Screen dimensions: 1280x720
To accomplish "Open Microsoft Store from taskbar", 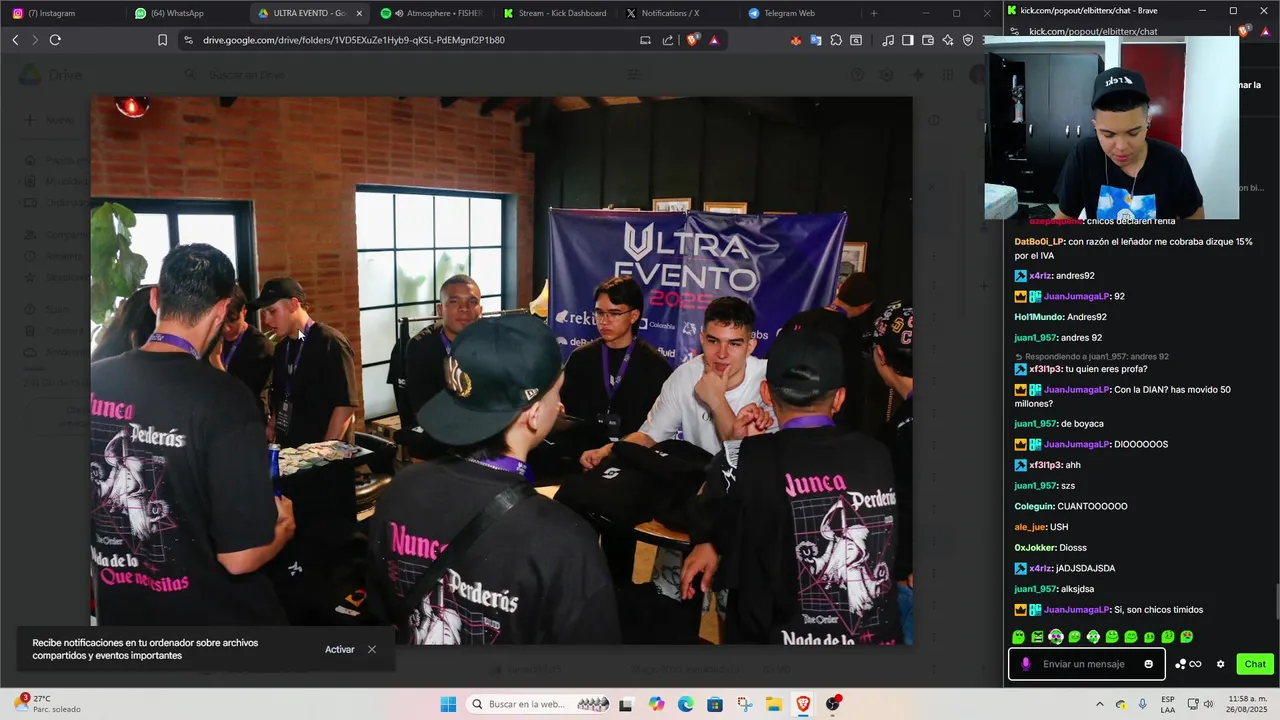I will tap(715, 704).
